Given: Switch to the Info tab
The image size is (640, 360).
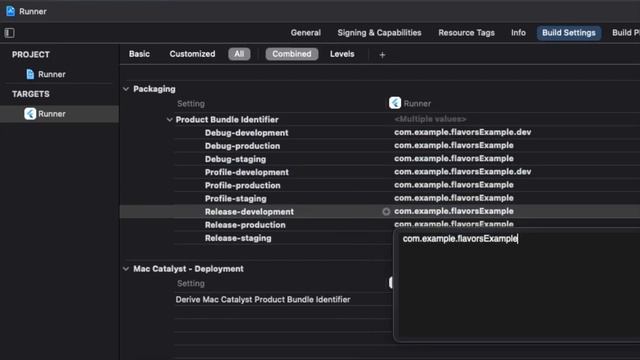Looking at the screenshot, I should pos(518,33).
